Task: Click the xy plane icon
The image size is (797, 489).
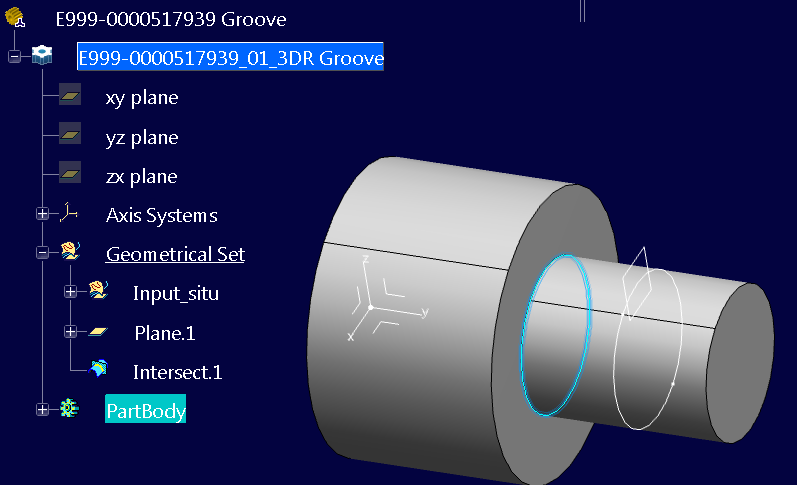Action: 70,95
